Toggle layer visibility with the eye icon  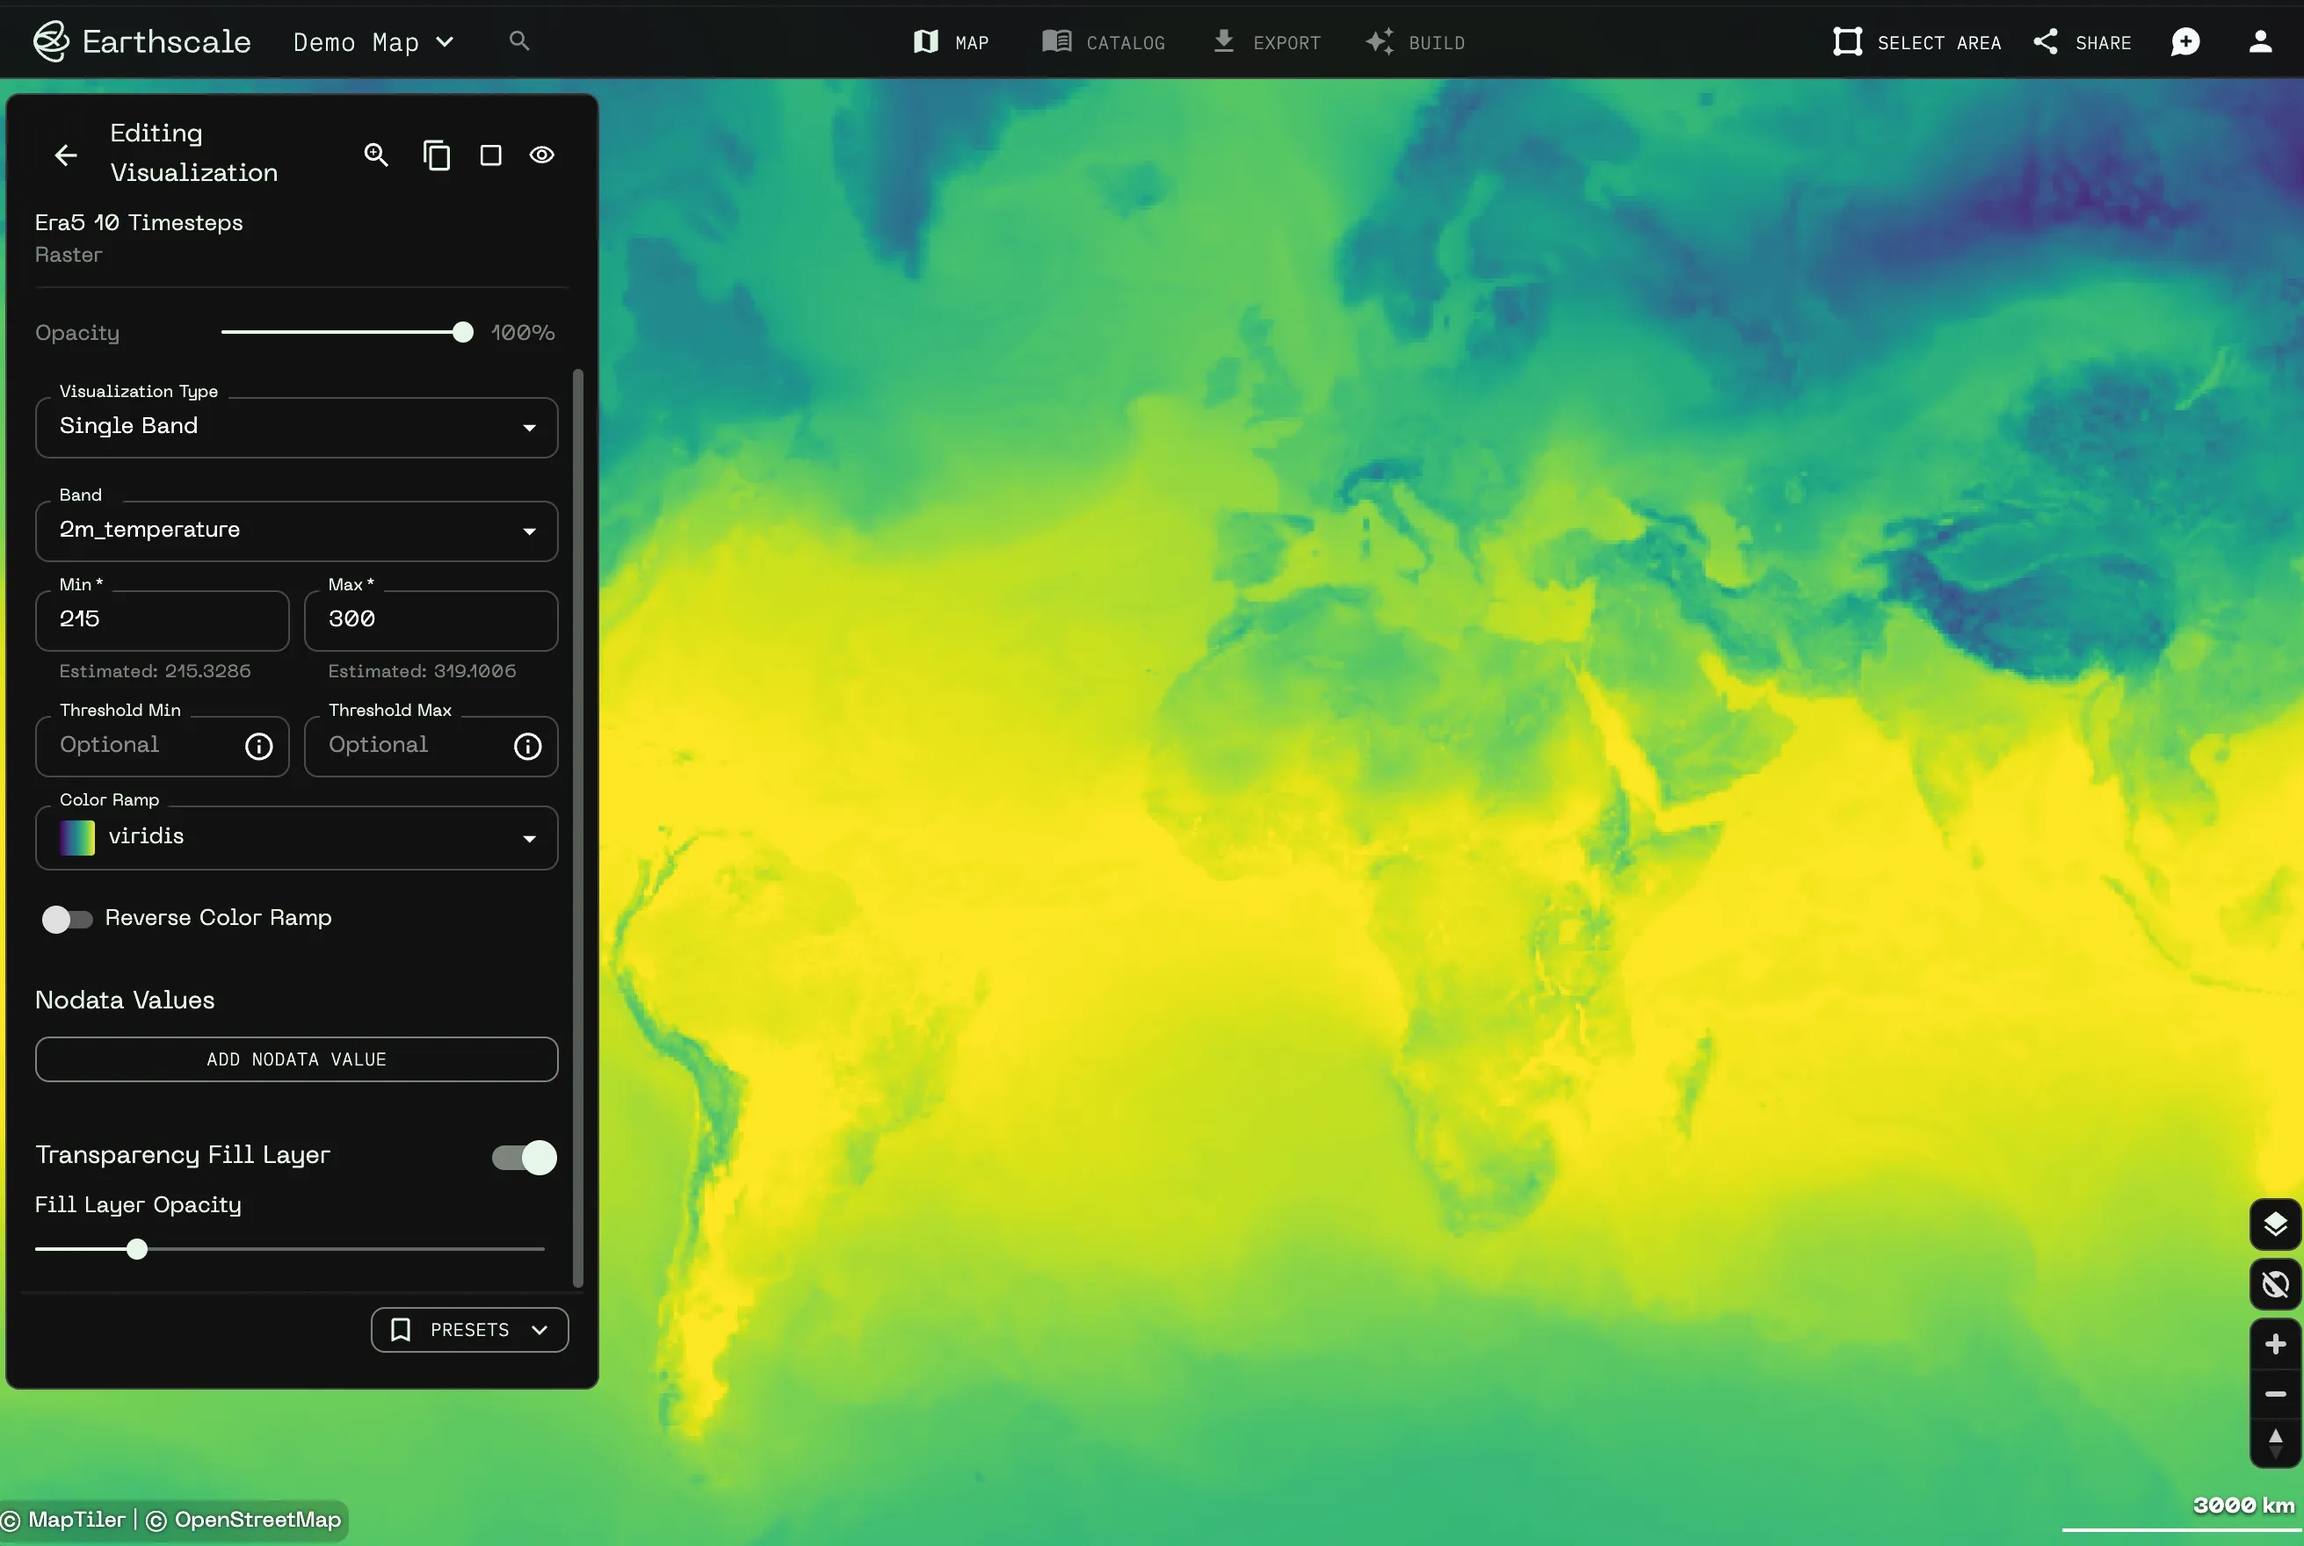542,155
